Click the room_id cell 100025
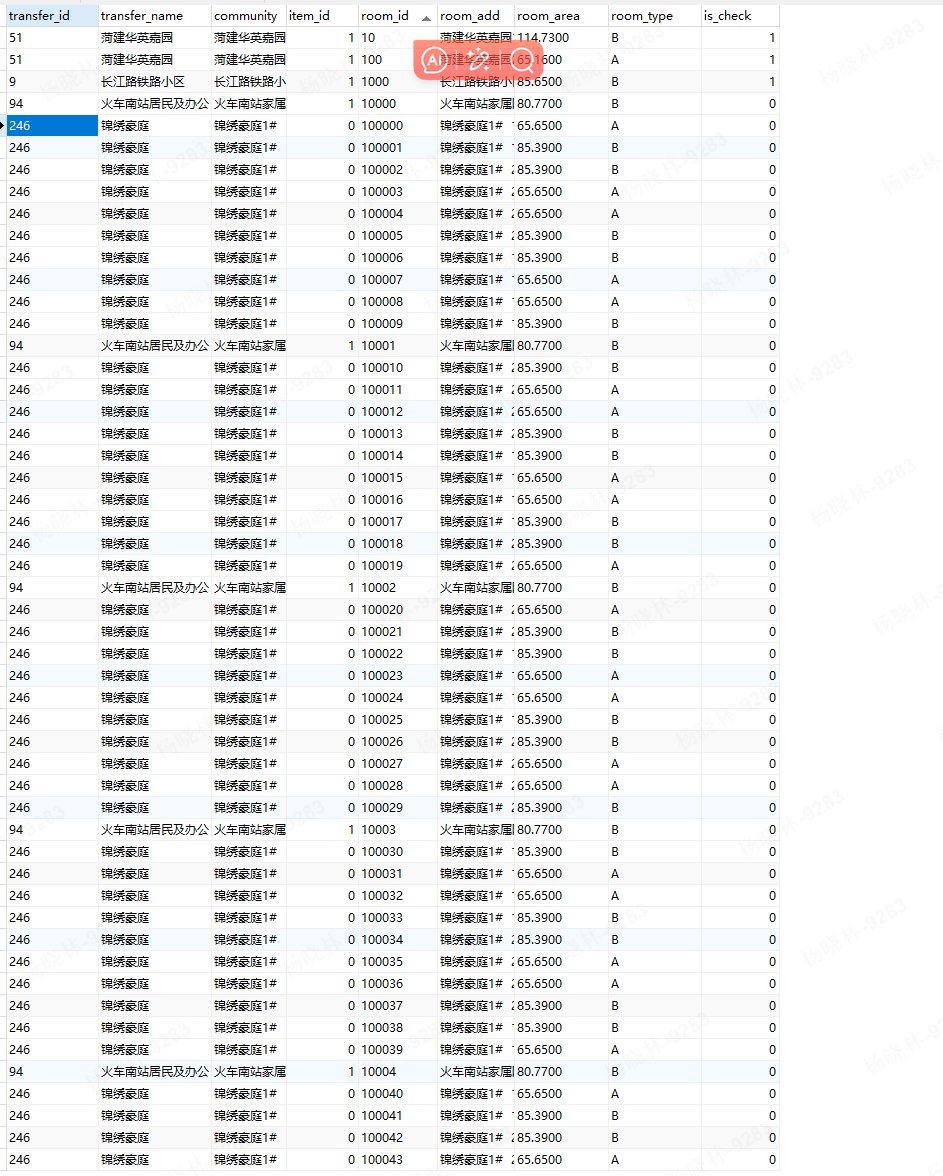The height and width of the screenshot is (1176, 943). [x=382, y=720]
